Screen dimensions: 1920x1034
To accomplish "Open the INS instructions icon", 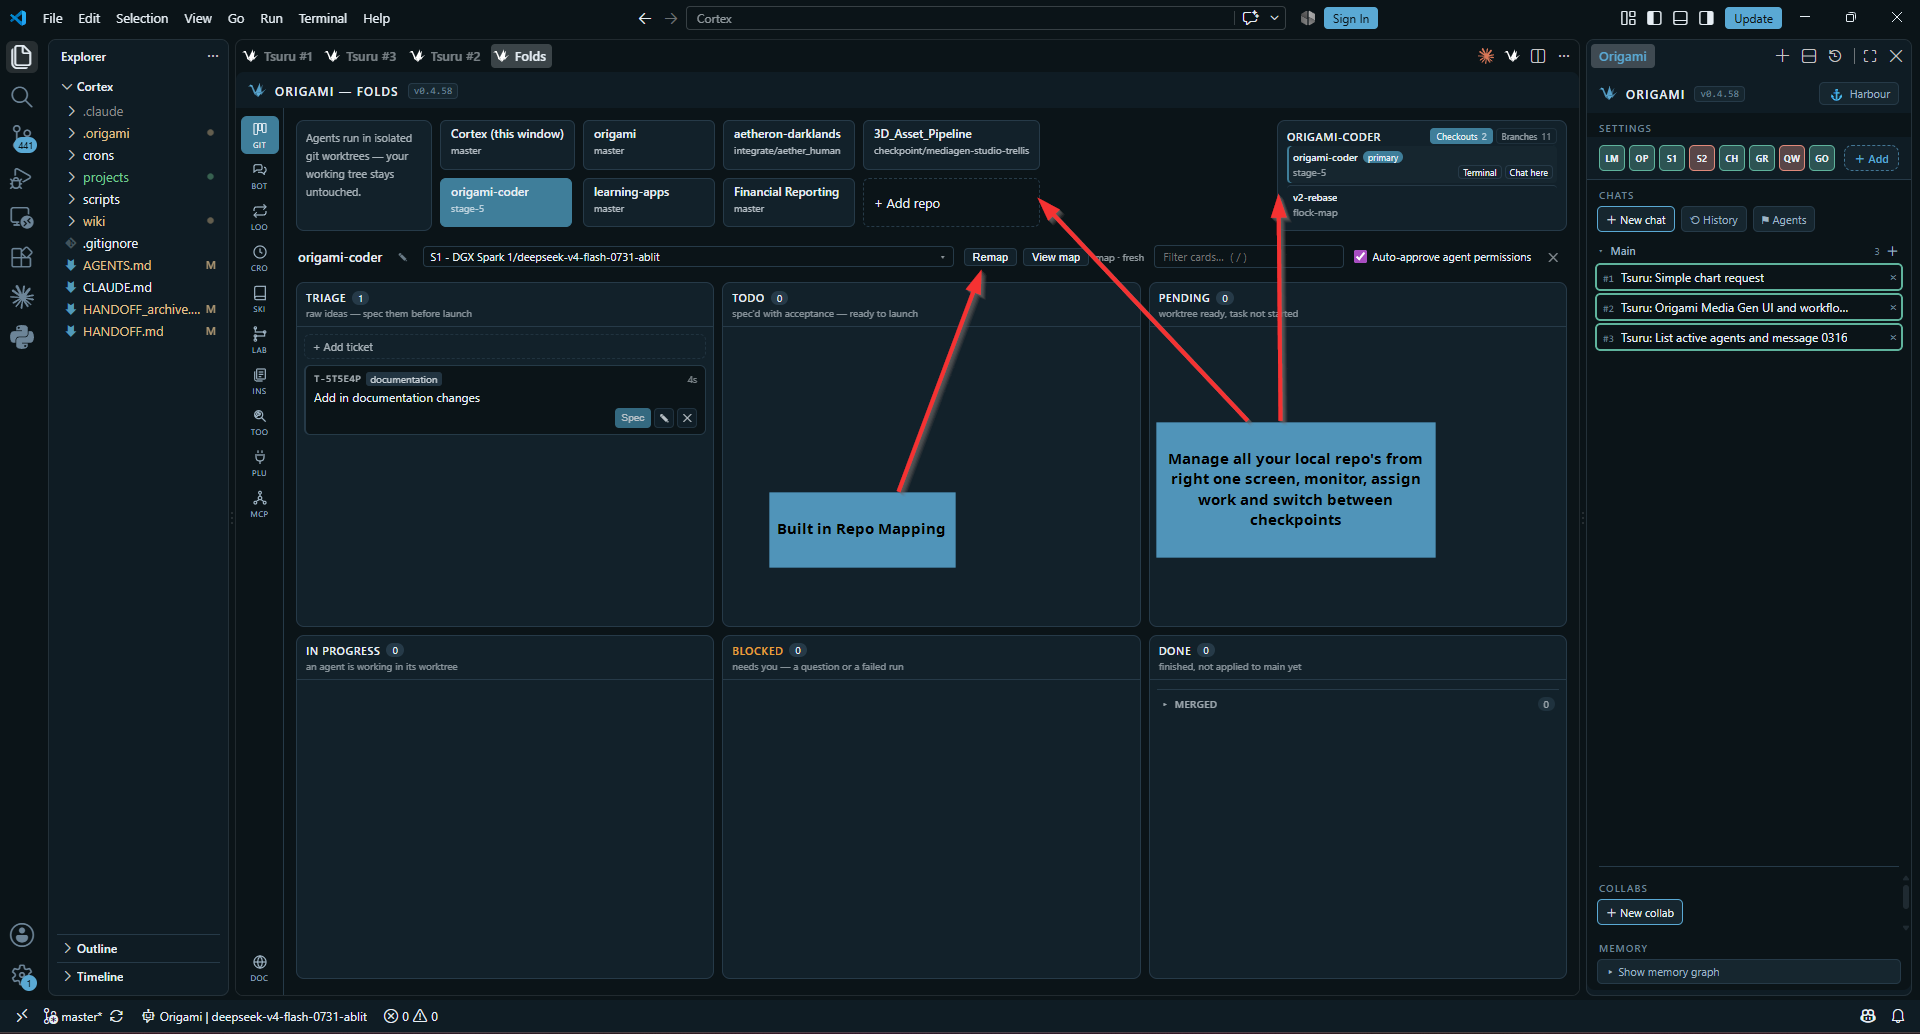I will (259, 381).
